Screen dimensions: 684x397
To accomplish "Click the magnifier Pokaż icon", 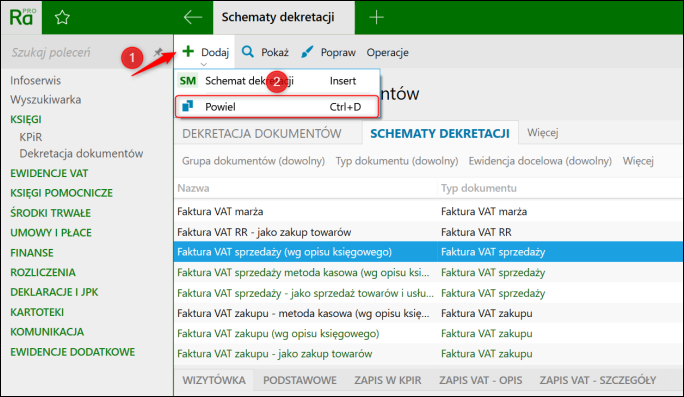I will [248, 52].
